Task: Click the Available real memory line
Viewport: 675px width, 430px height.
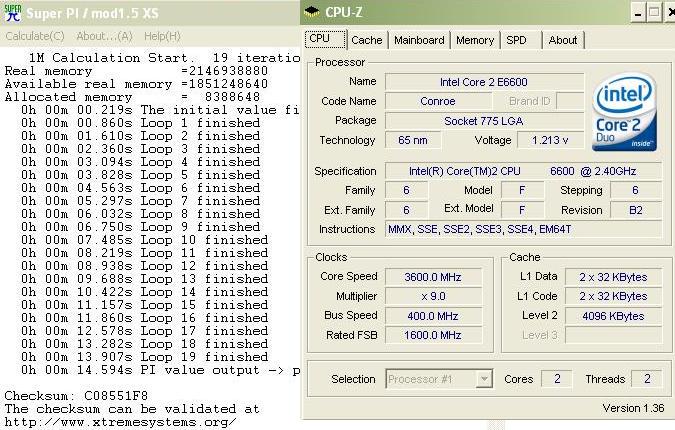Action: tap(136, 84)
